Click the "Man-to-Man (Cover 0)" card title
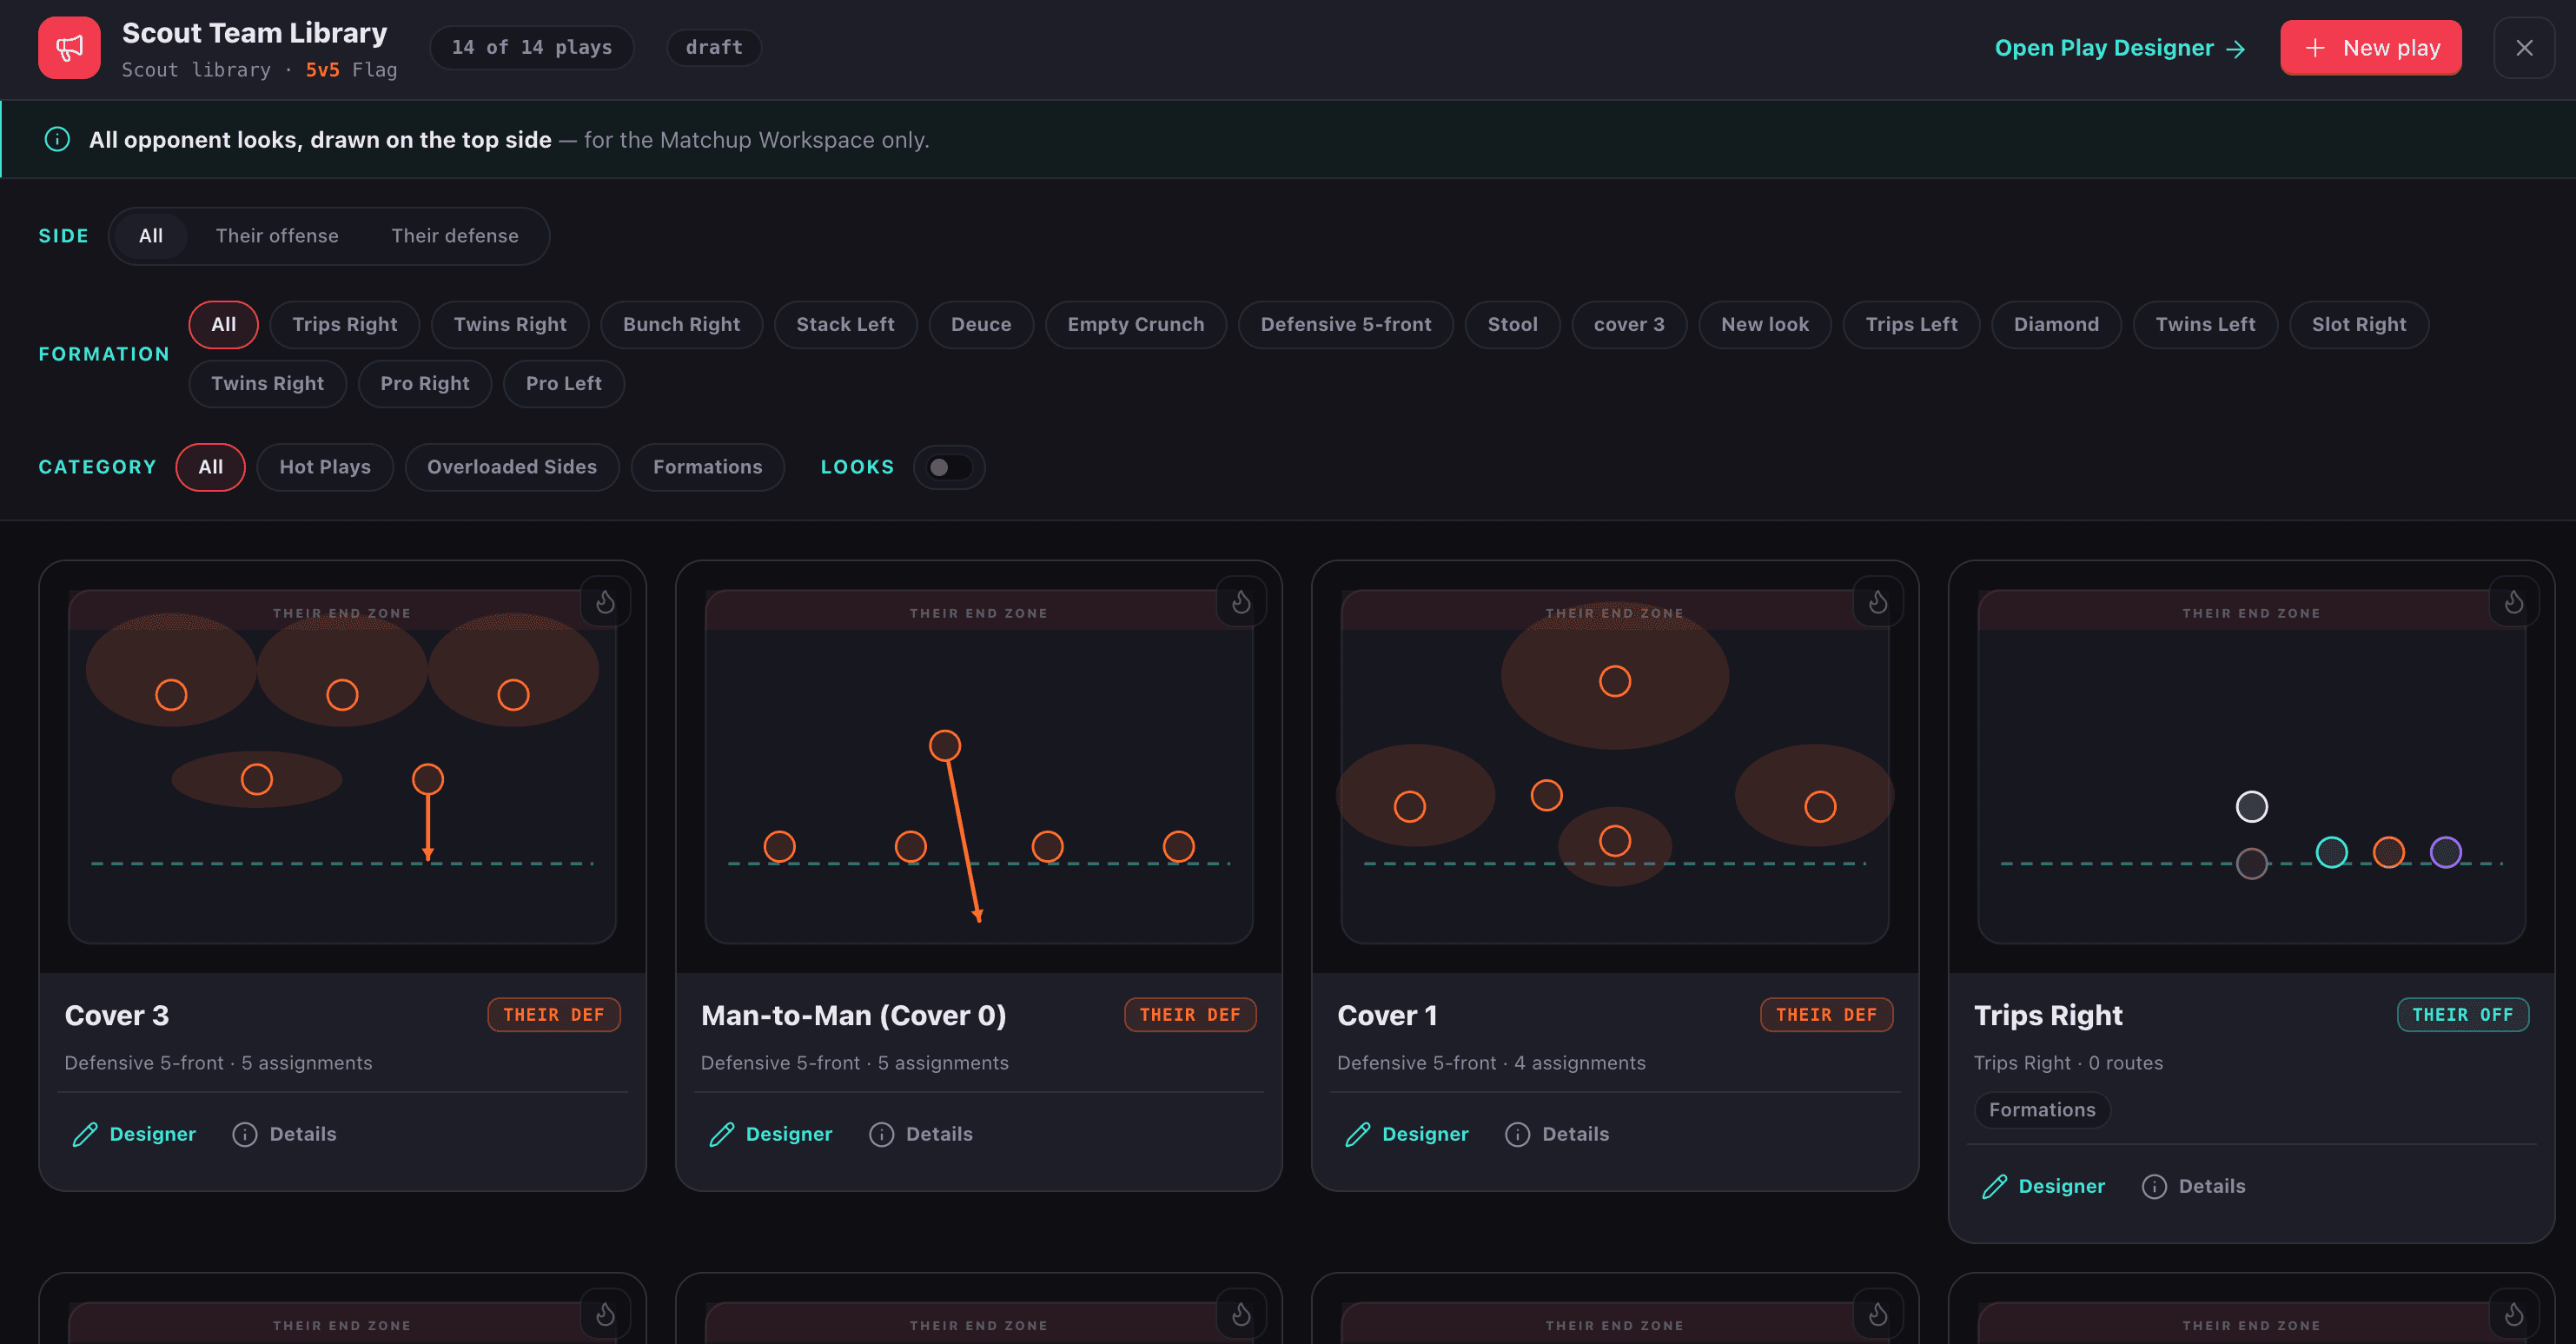The height and width of the screenshot is (1344, 2576). click(854, 1016)
